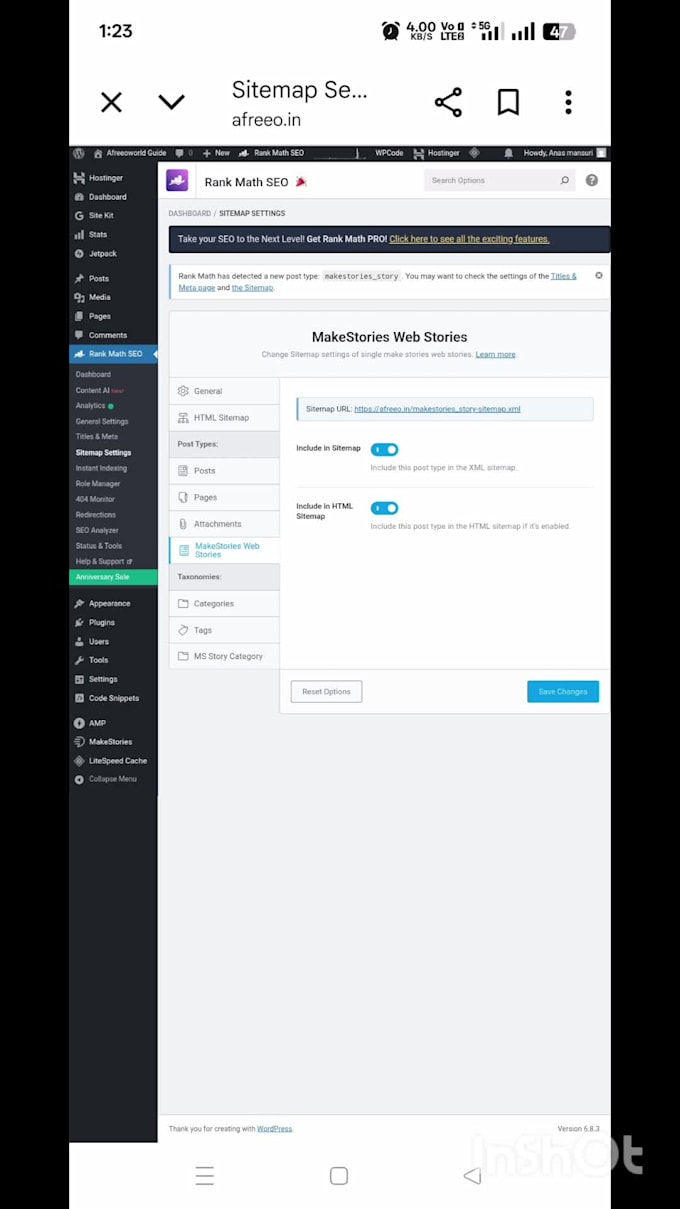Open 'Click here to see all the exciting features' link
Viewport: 680px width, 1209px height.
pyautogui.click(x=469, y=239)
